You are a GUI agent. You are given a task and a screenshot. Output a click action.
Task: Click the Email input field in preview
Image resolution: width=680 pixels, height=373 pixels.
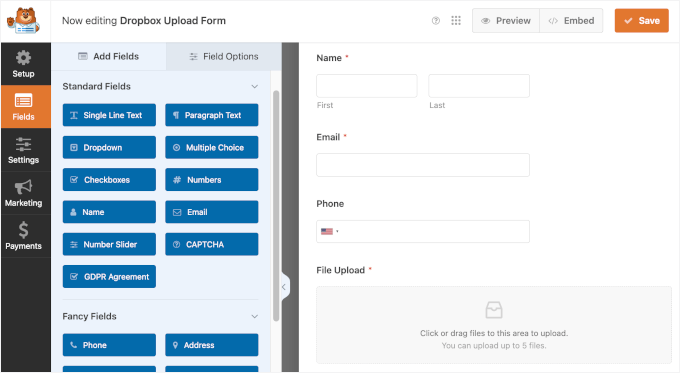pyautogui.click(x=423, y=165)
